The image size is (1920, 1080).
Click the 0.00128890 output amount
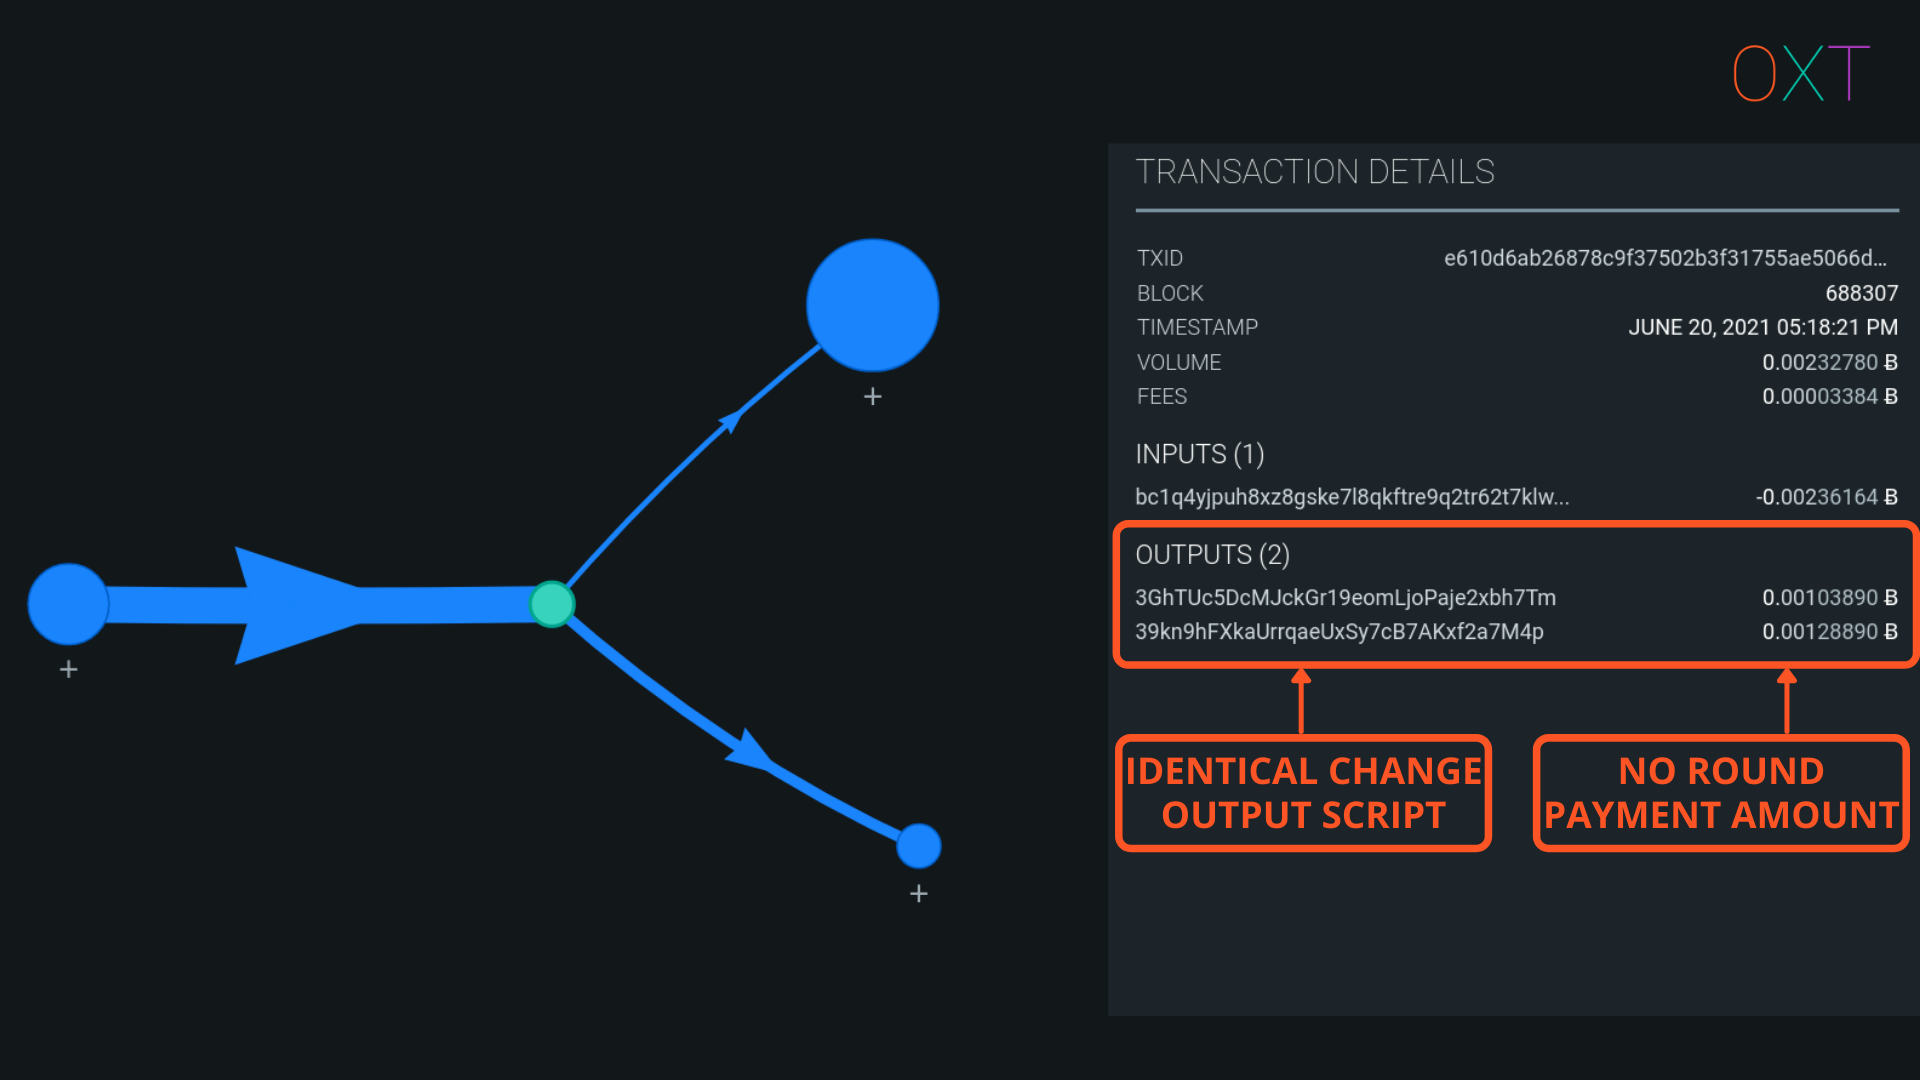pyautogui.click(x=1829, y=632)
